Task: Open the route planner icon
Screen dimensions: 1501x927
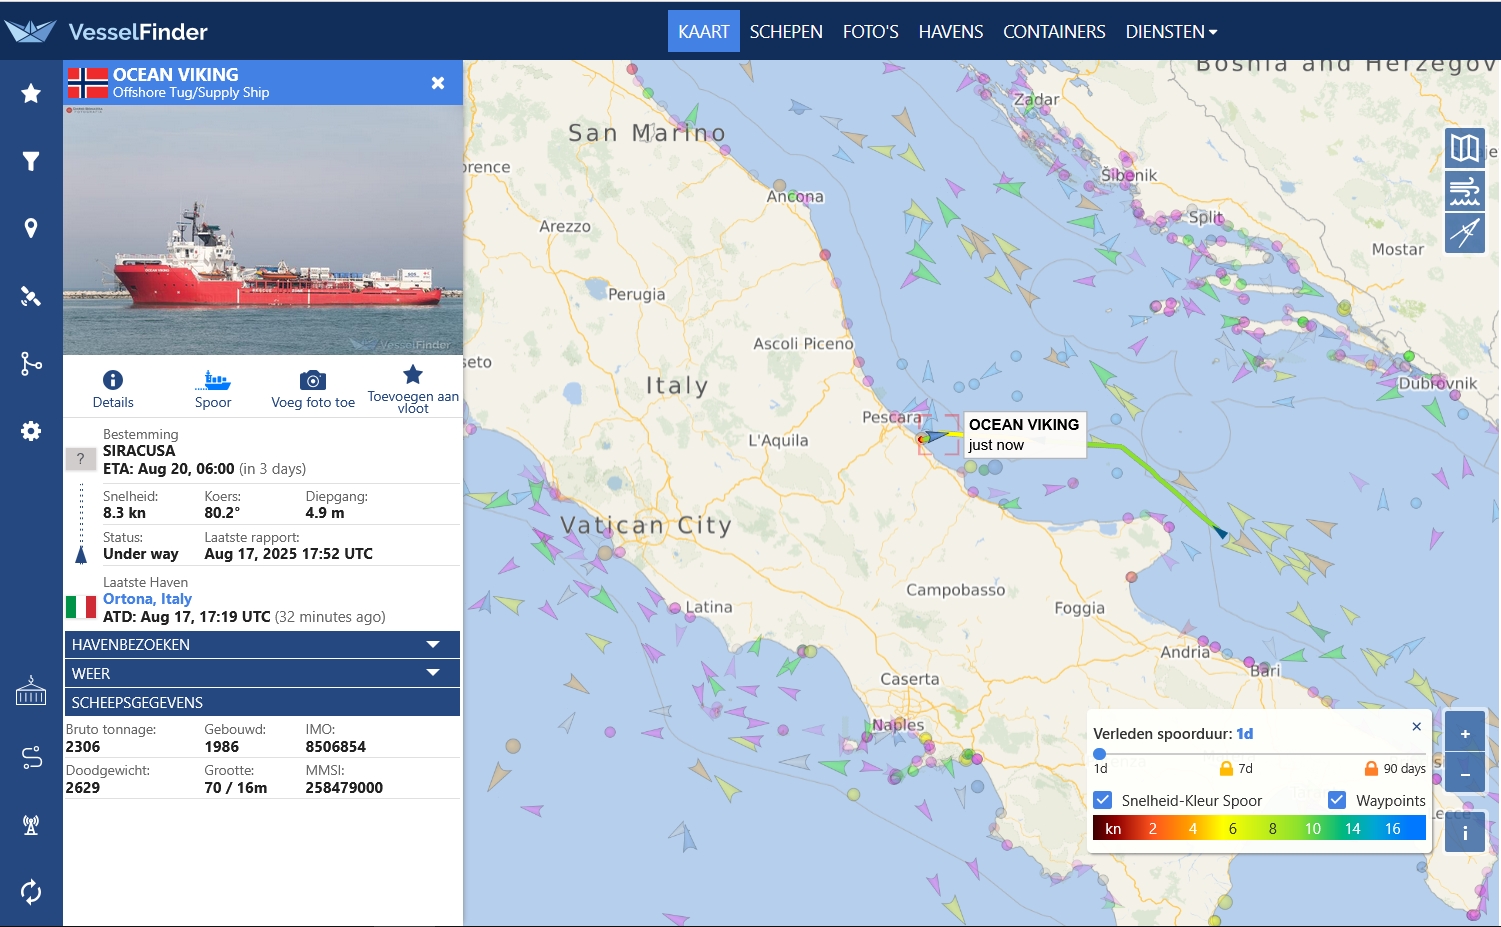Action: point(31,758)
